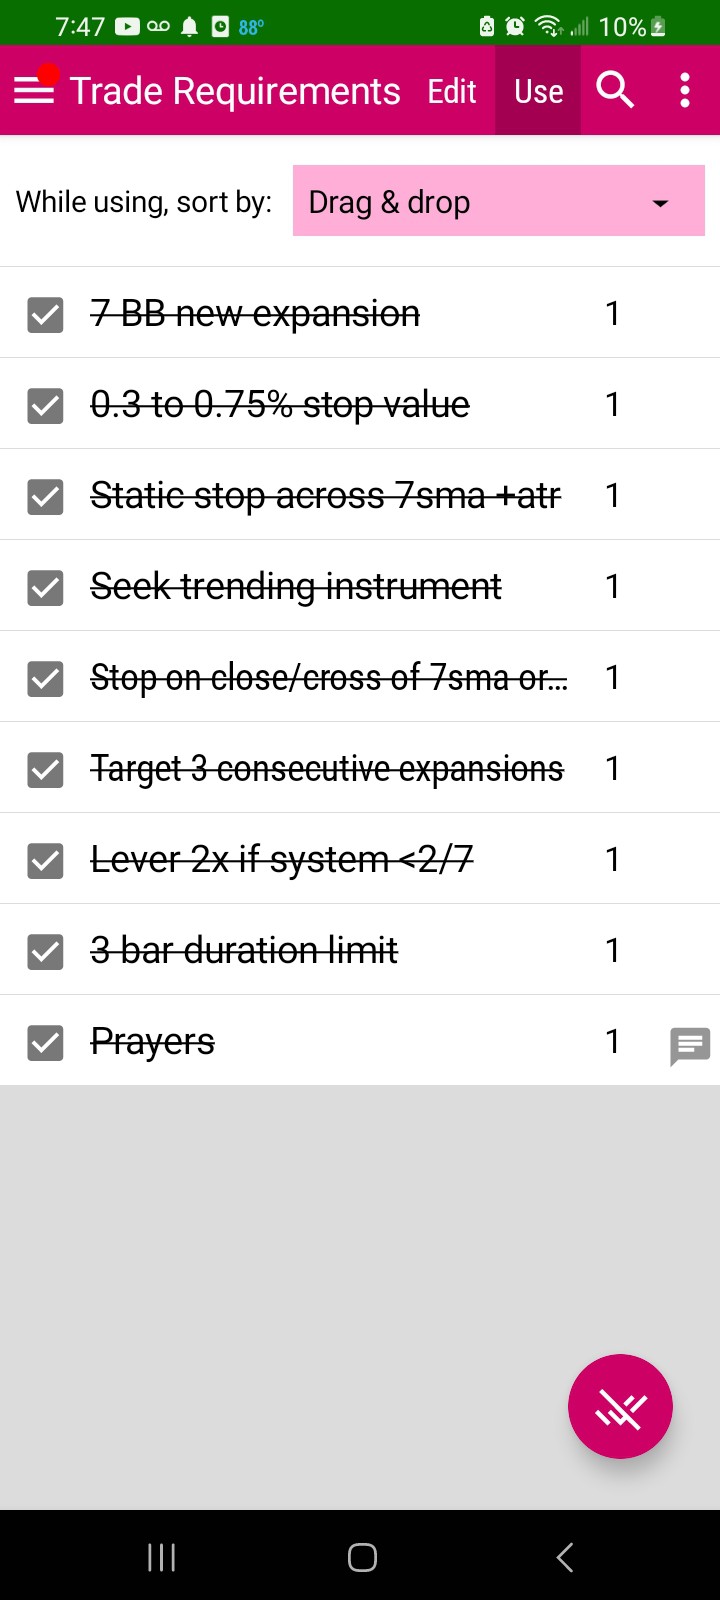The image size is (720, 1600).
Task: Open the three-dot overflow menu
Action: (685, 91)
